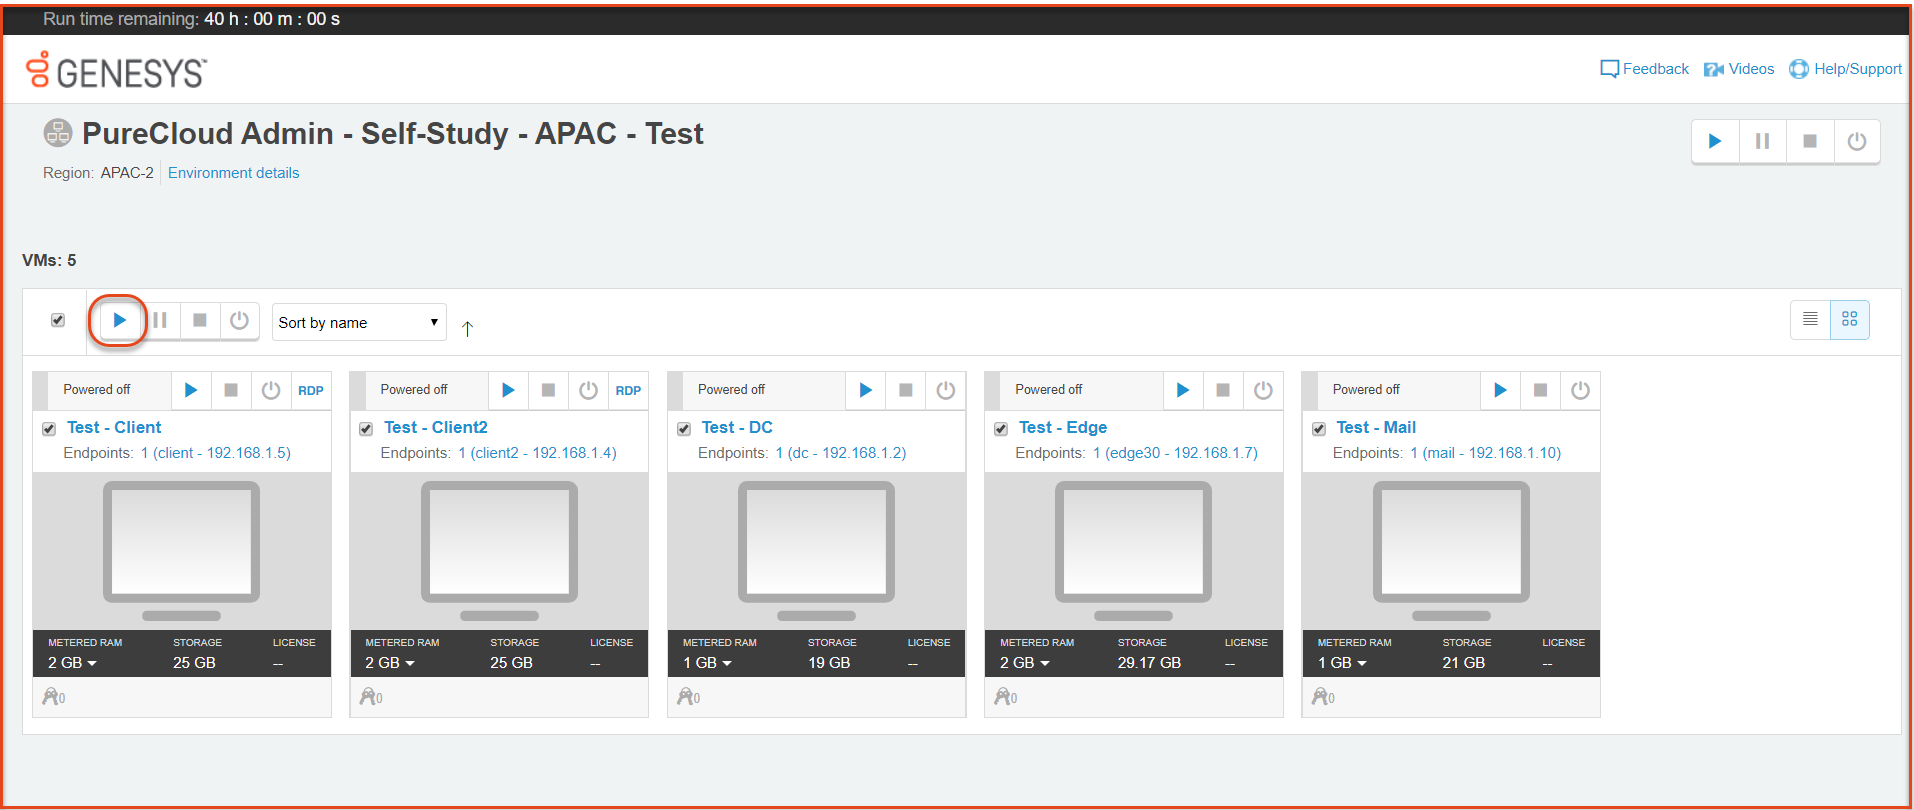Switch to the list view layout
Screen dimensions: 1914x810
[x=1809, y=319]
